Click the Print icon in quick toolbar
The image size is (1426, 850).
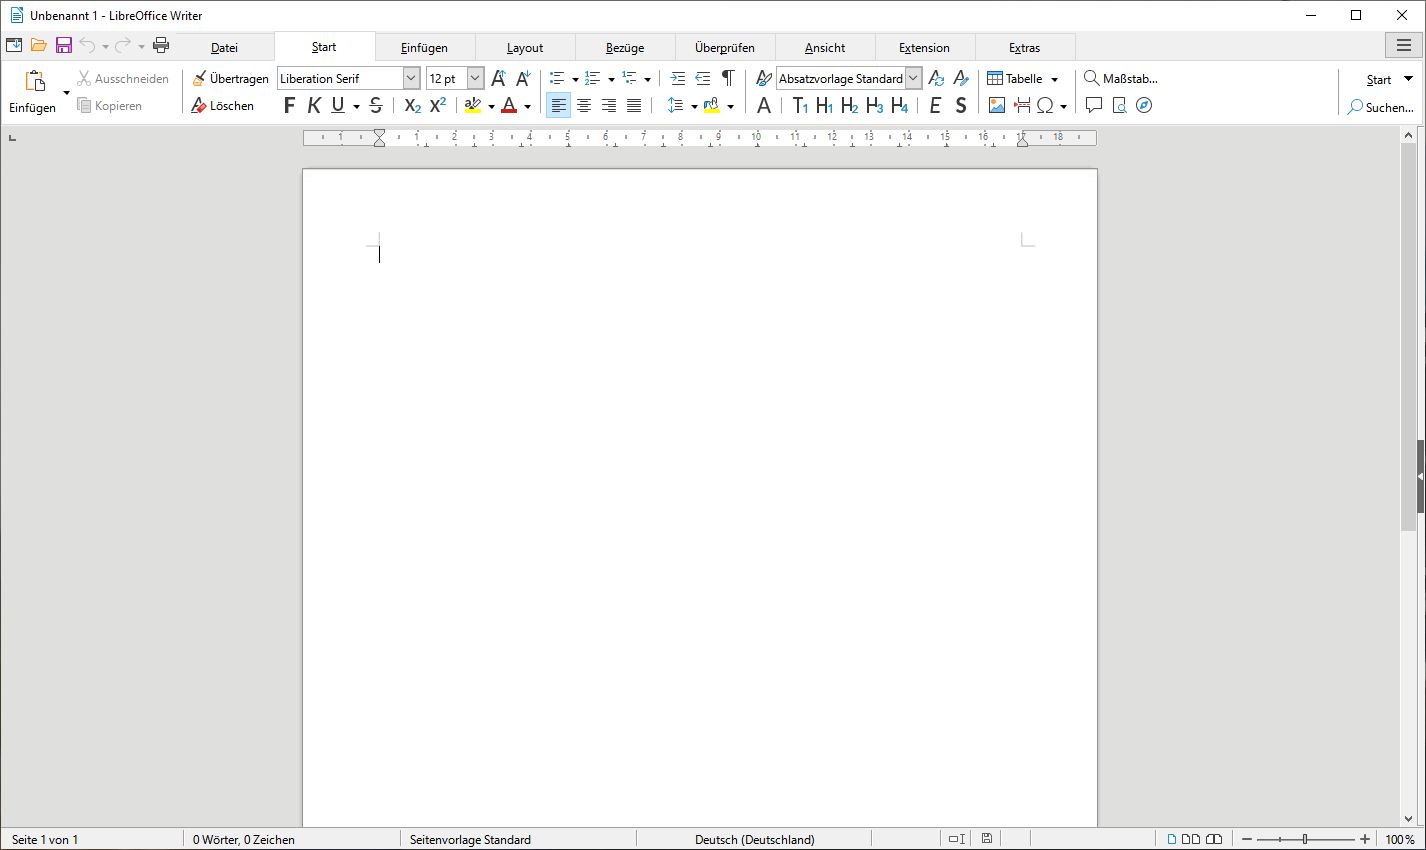coord(161,45)
